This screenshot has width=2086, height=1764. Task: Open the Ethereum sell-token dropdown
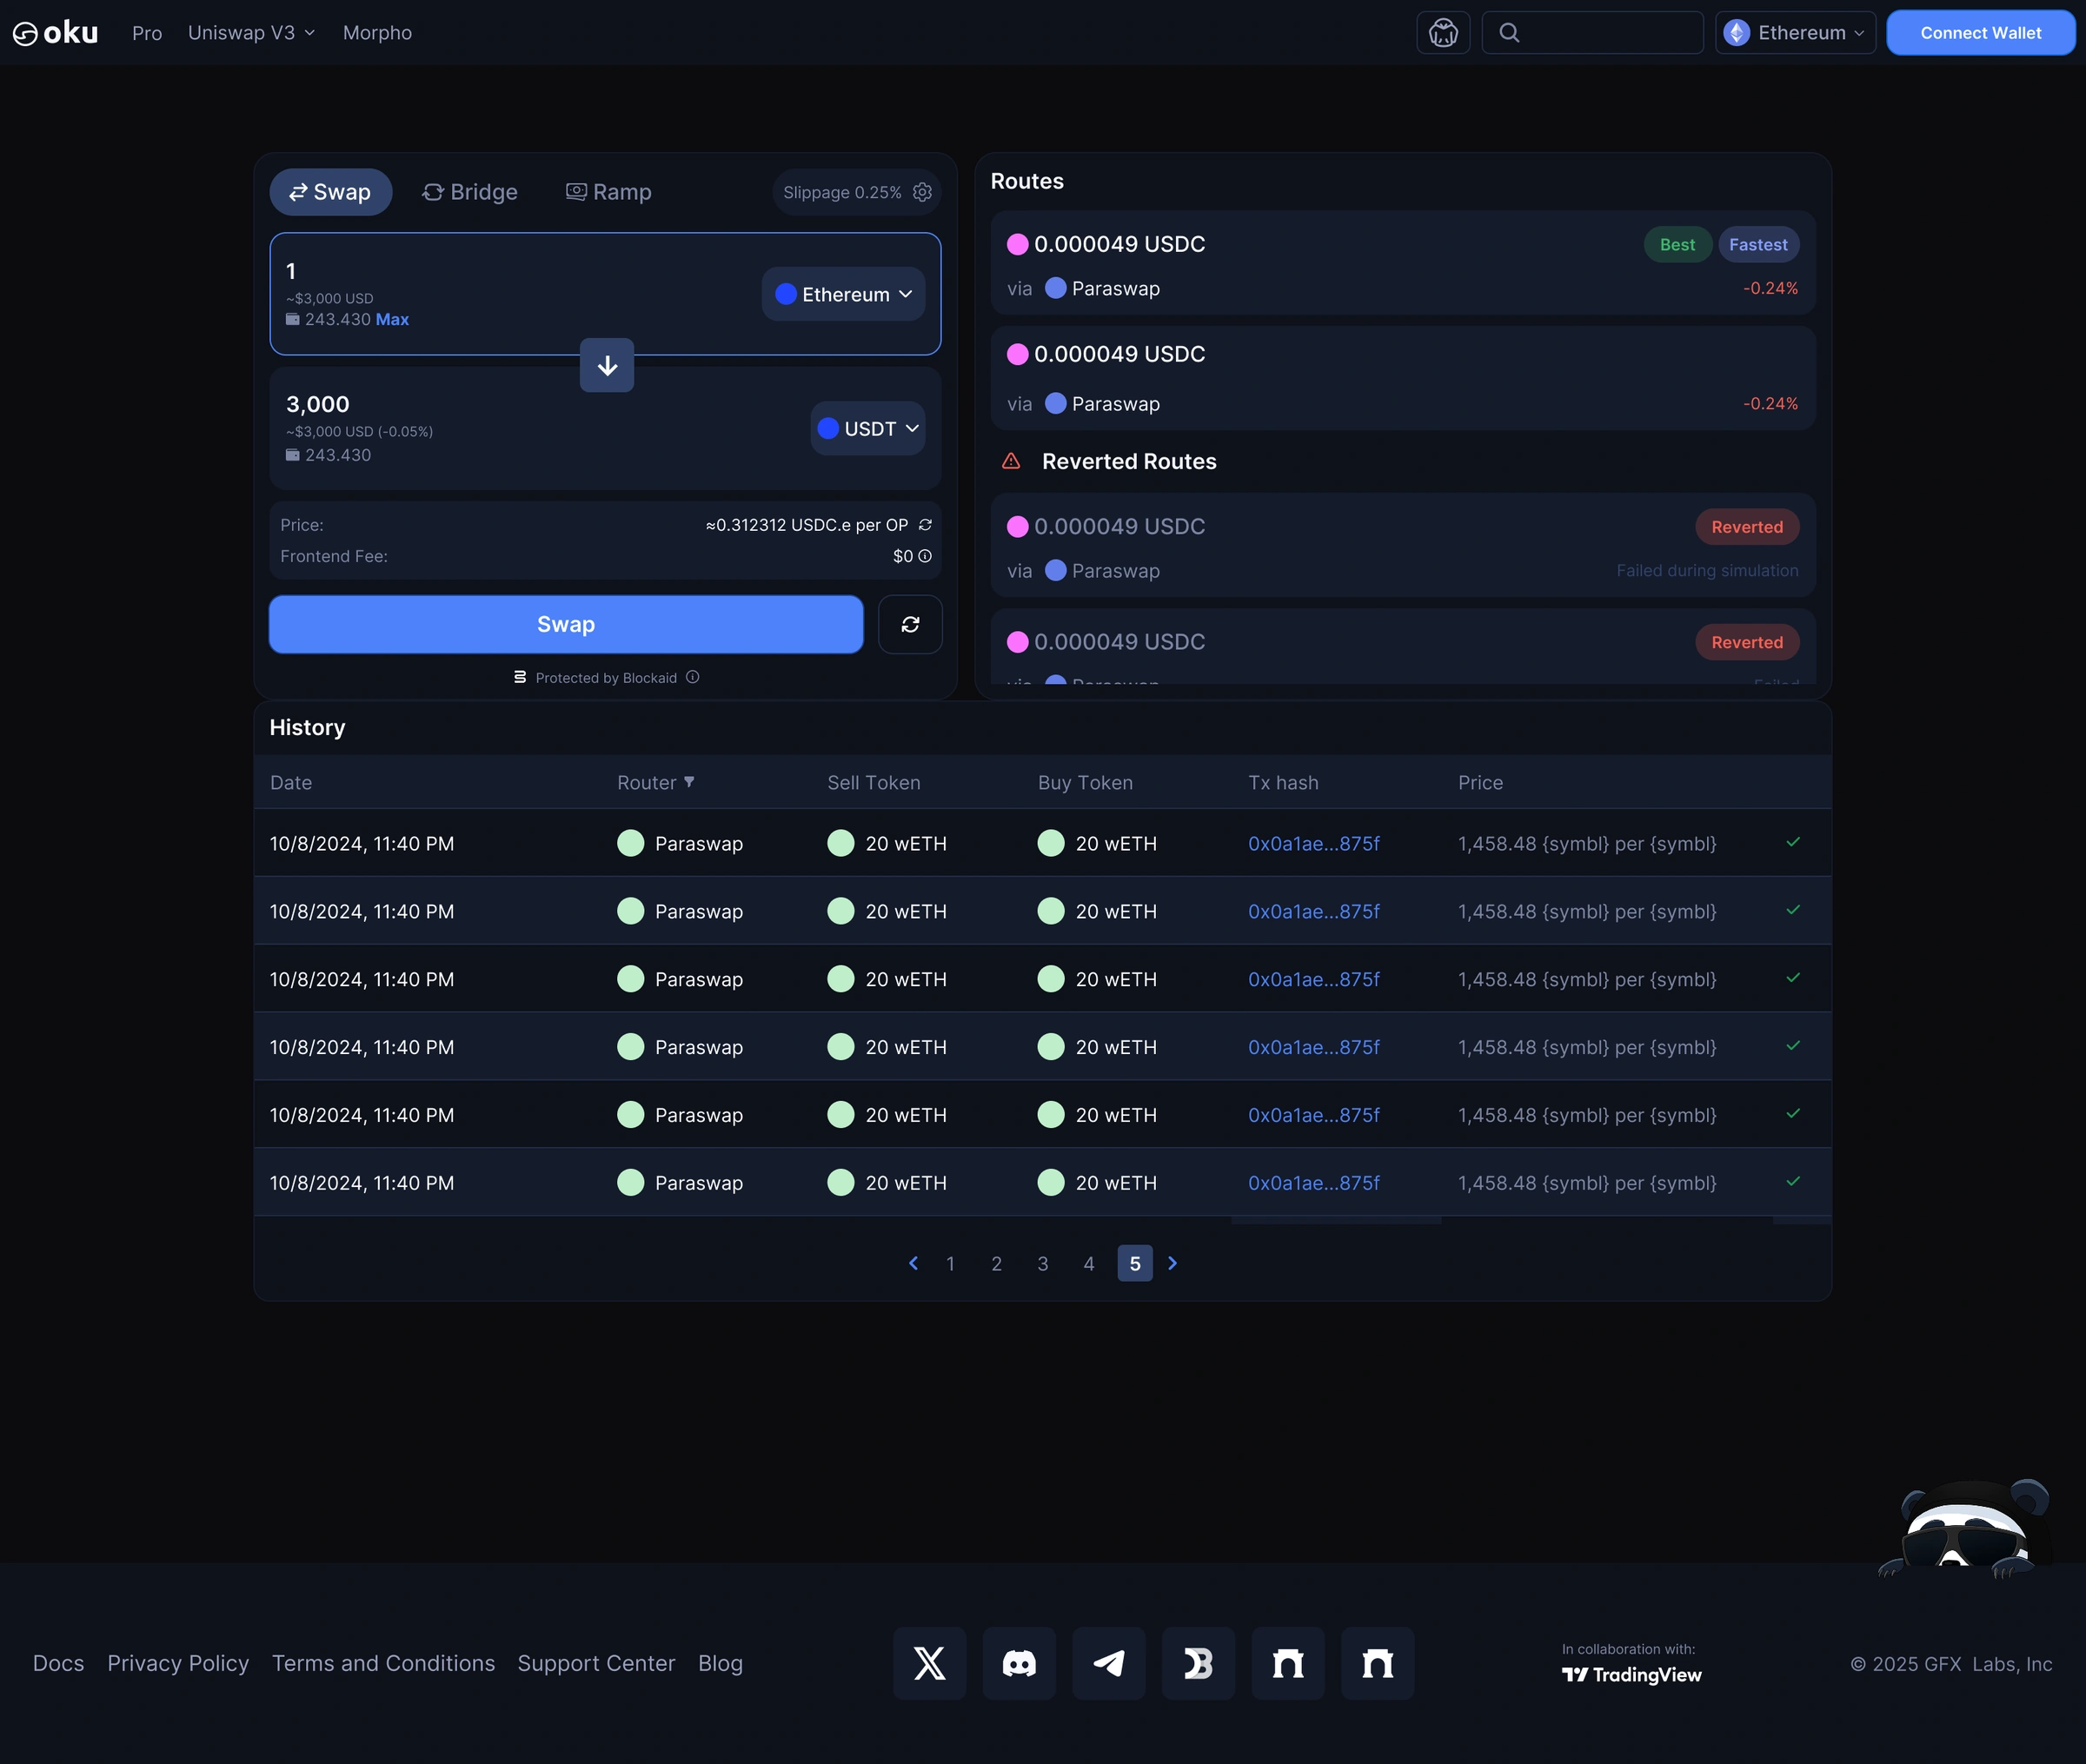843,294
